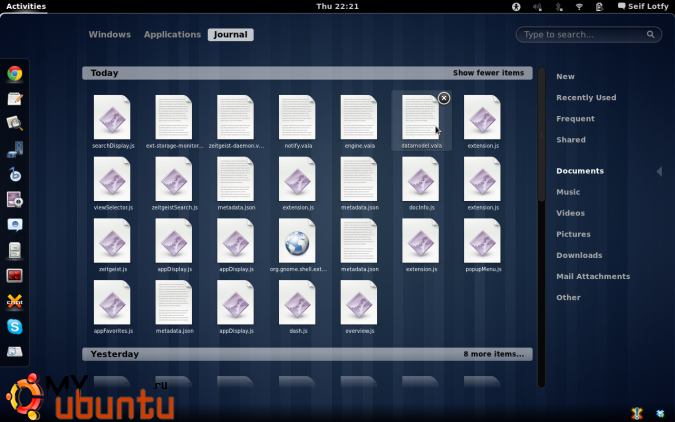This screenshot has height=422, width=675.
Task: Click the accessibility icon in top bar
Action: click(516, 6)
